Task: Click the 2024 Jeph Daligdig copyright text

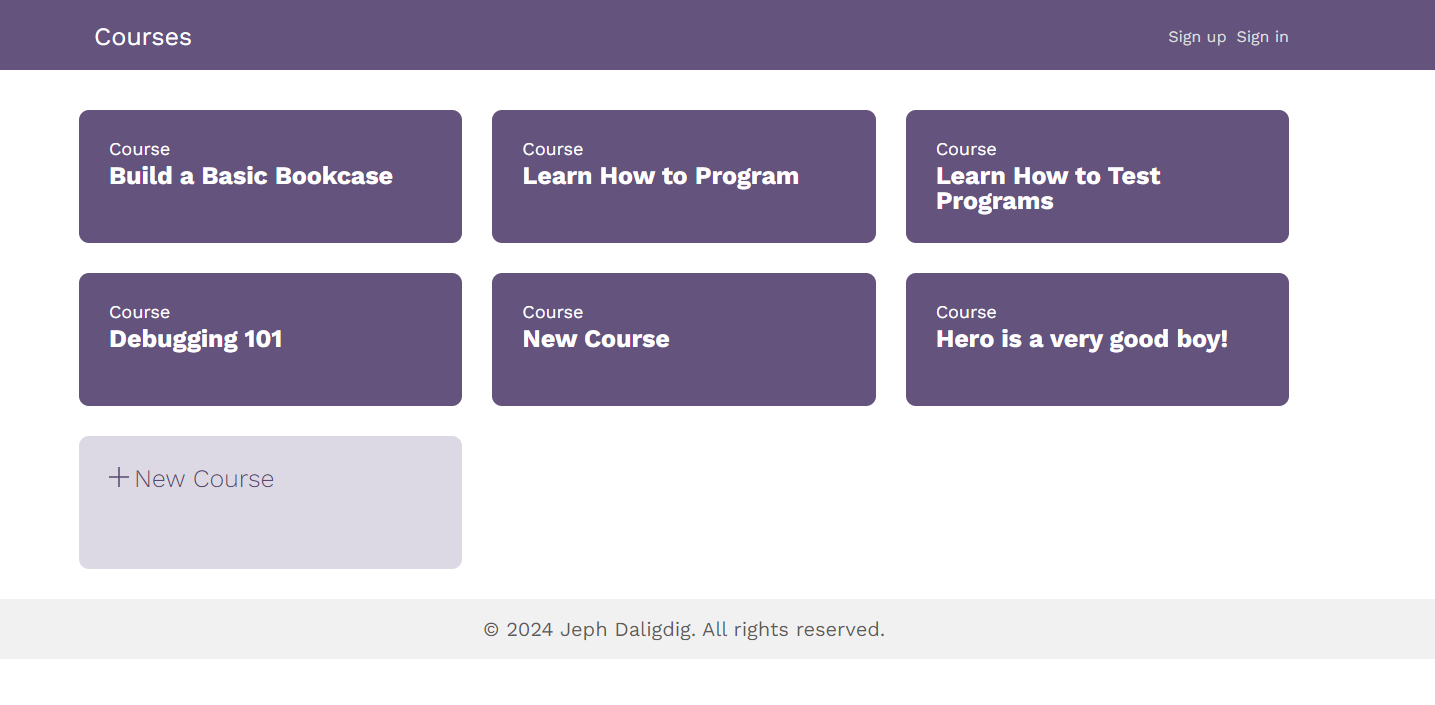Action: (684, 629)
